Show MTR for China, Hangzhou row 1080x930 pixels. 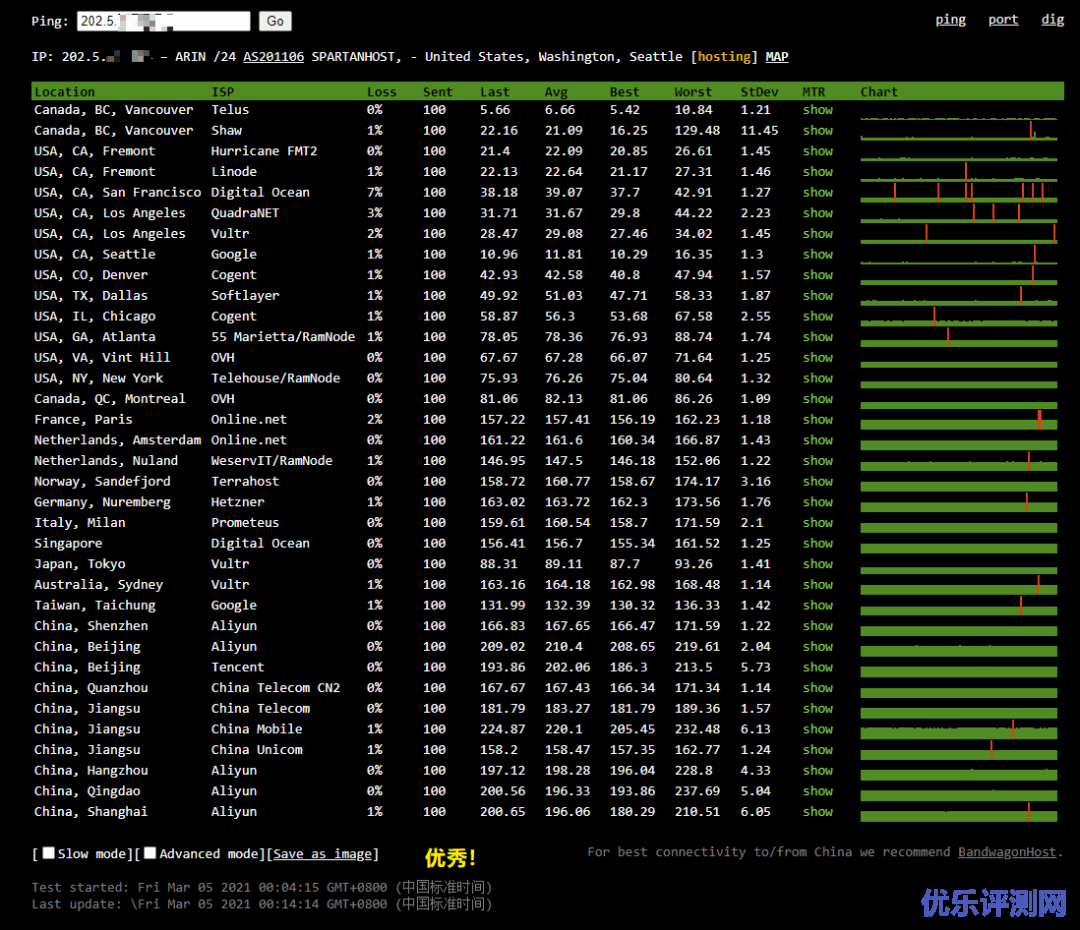click(x=818, y=770)
